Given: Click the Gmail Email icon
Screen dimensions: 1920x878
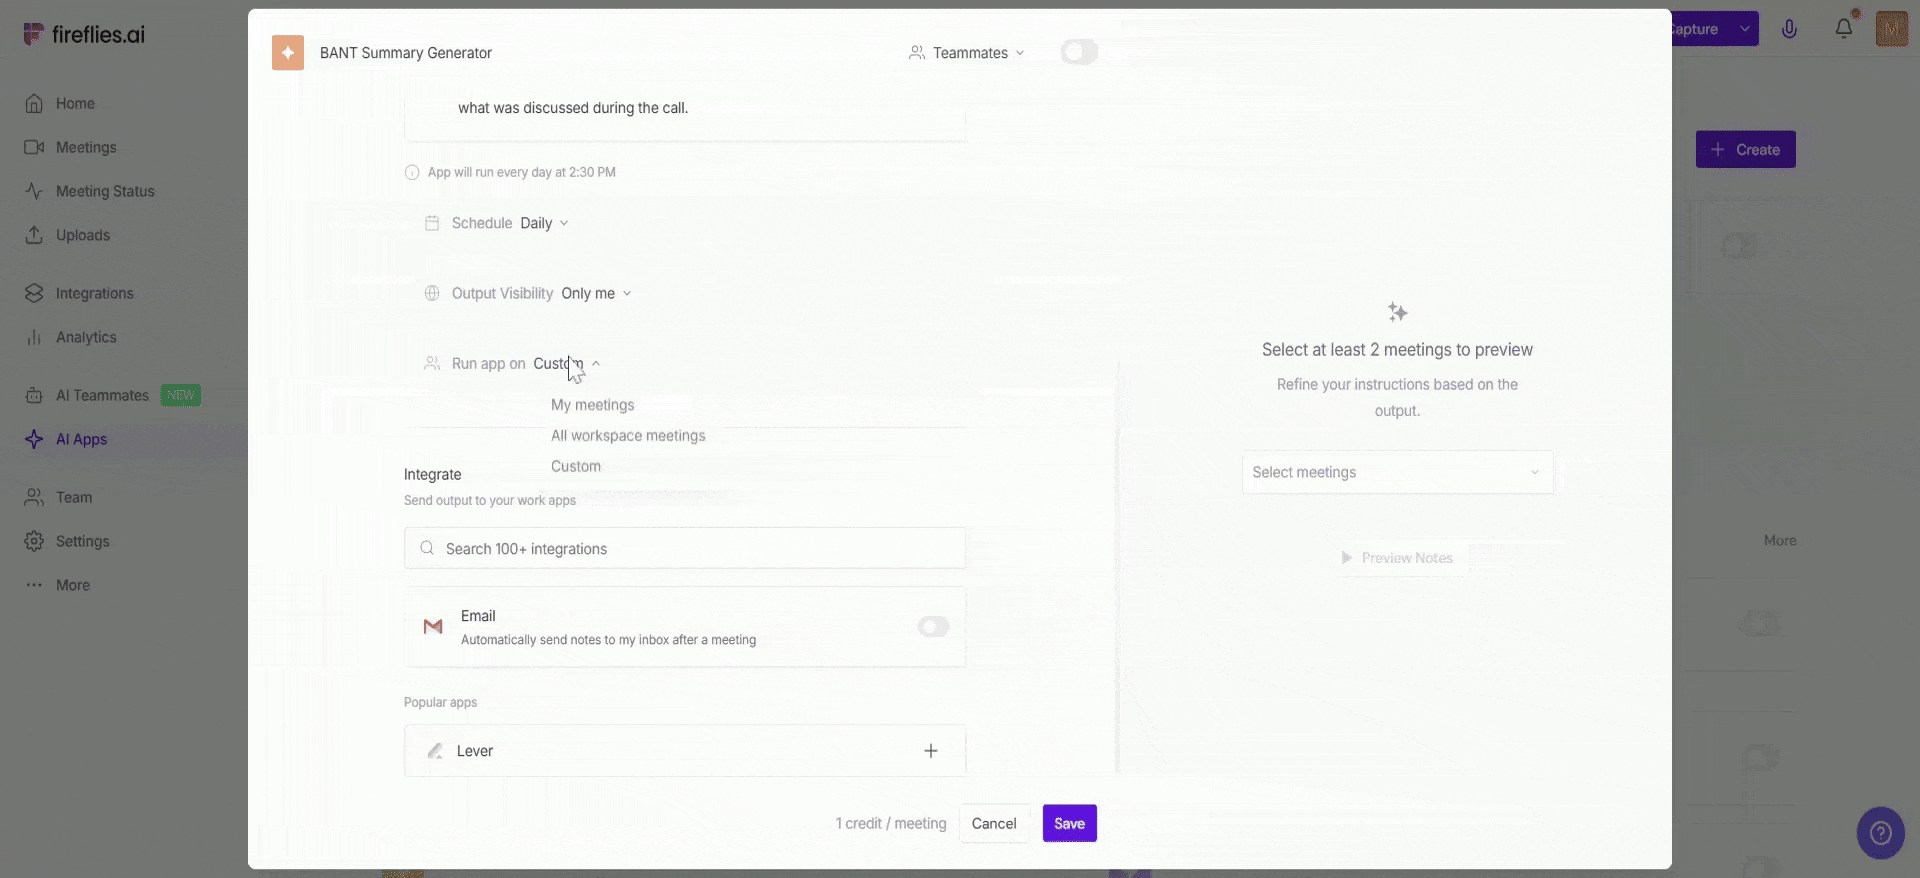Looking at the screenshot, I should [433, 627].
